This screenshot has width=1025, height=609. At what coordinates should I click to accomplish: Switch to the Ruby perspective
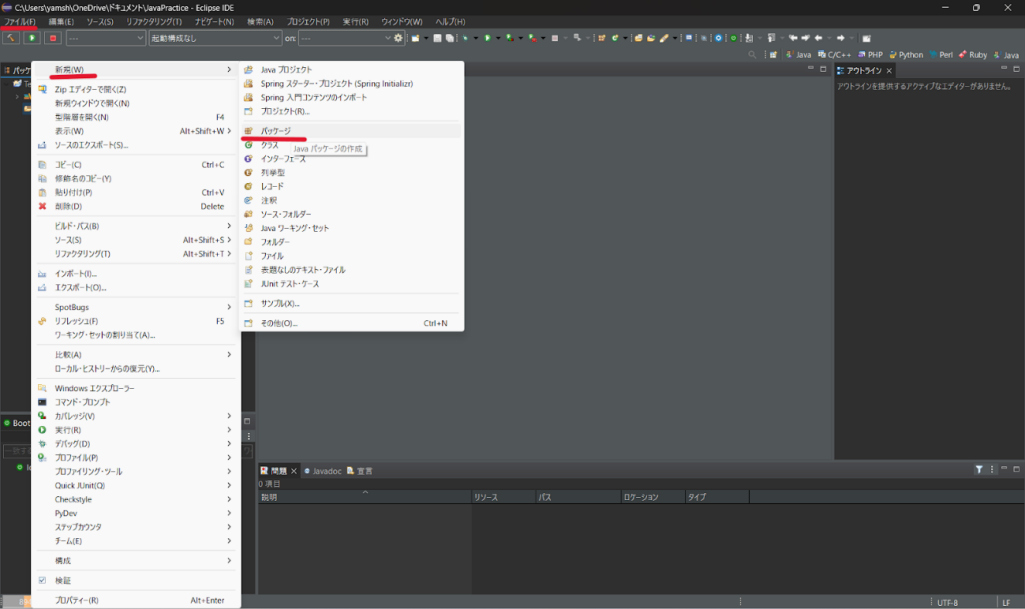point(973,55)
